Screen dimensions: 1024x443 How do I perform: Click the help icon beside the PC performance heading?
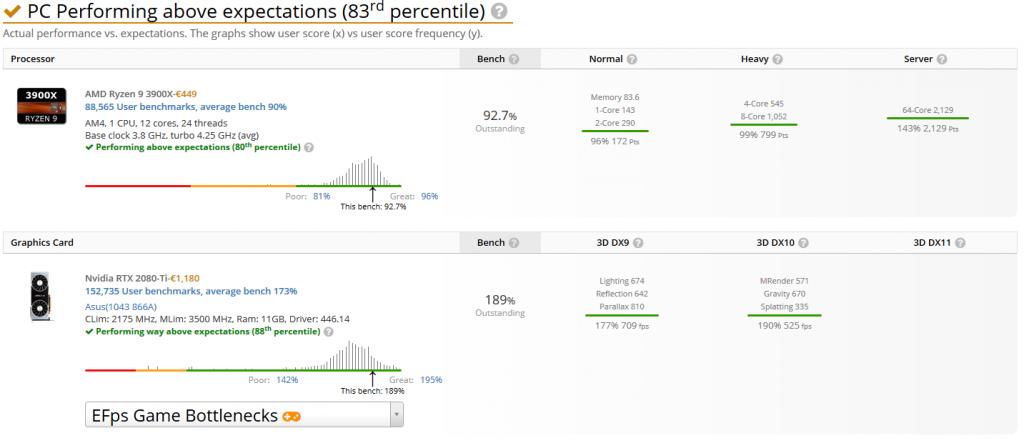(499, 11)
